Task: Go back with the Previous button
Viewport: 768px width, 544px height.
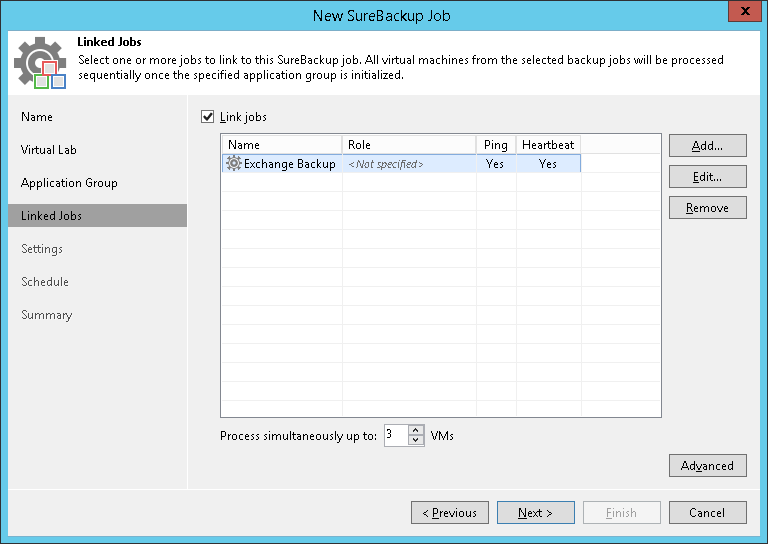Action: pyautogui.click(x=449, y=513)
